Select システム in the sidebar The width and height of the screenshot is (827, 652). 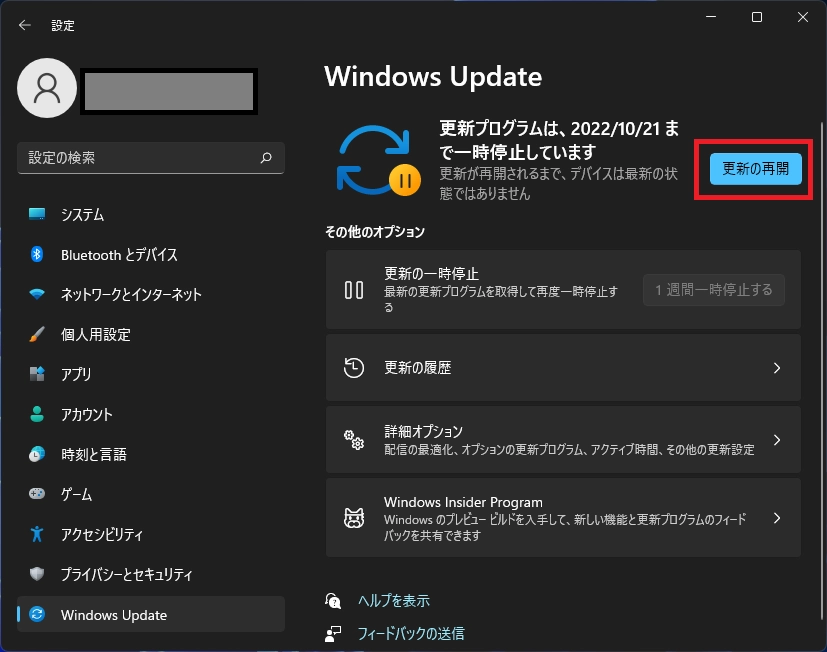click(x=82, y=215)
